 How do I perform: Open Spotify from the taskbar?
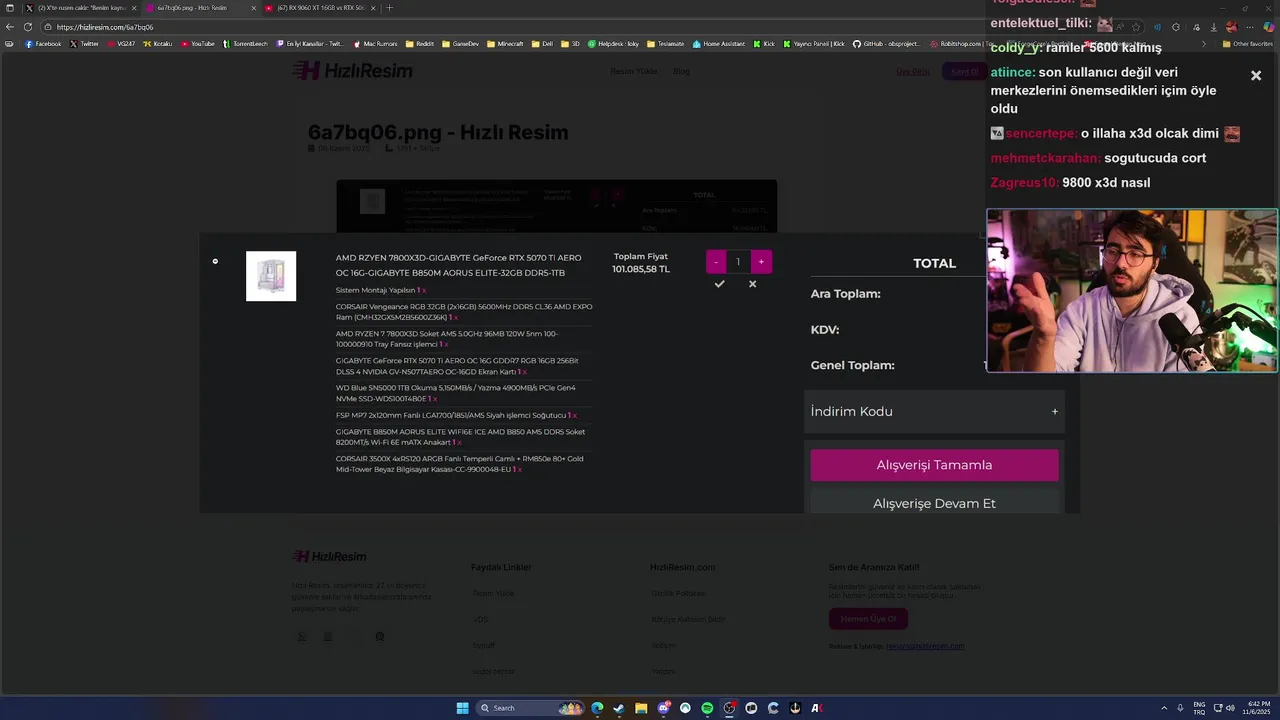coord(707,708)
